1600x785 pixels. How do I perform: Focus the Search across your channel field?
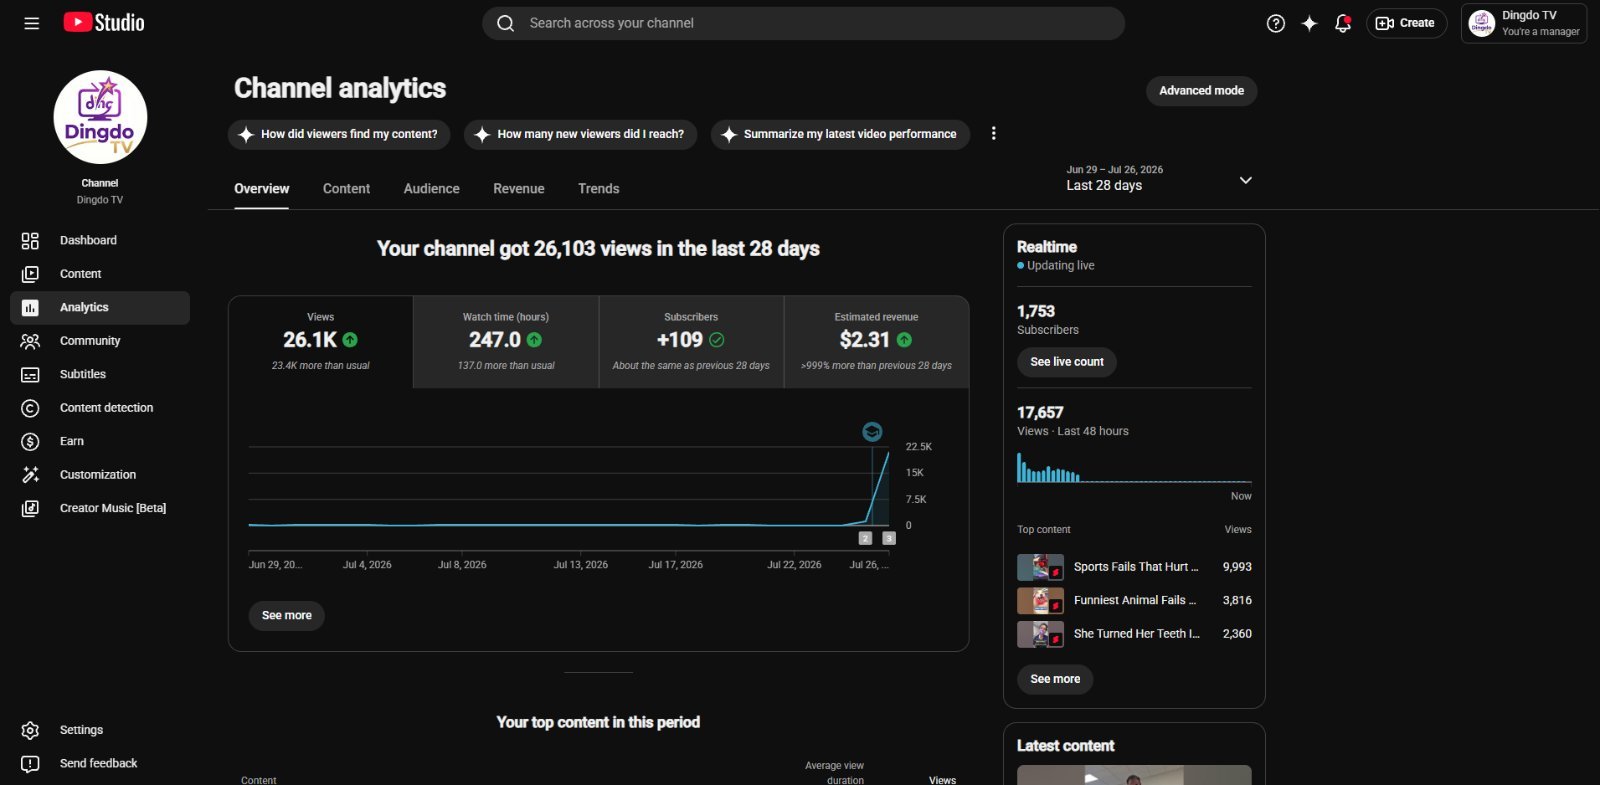tap(803, 23)
